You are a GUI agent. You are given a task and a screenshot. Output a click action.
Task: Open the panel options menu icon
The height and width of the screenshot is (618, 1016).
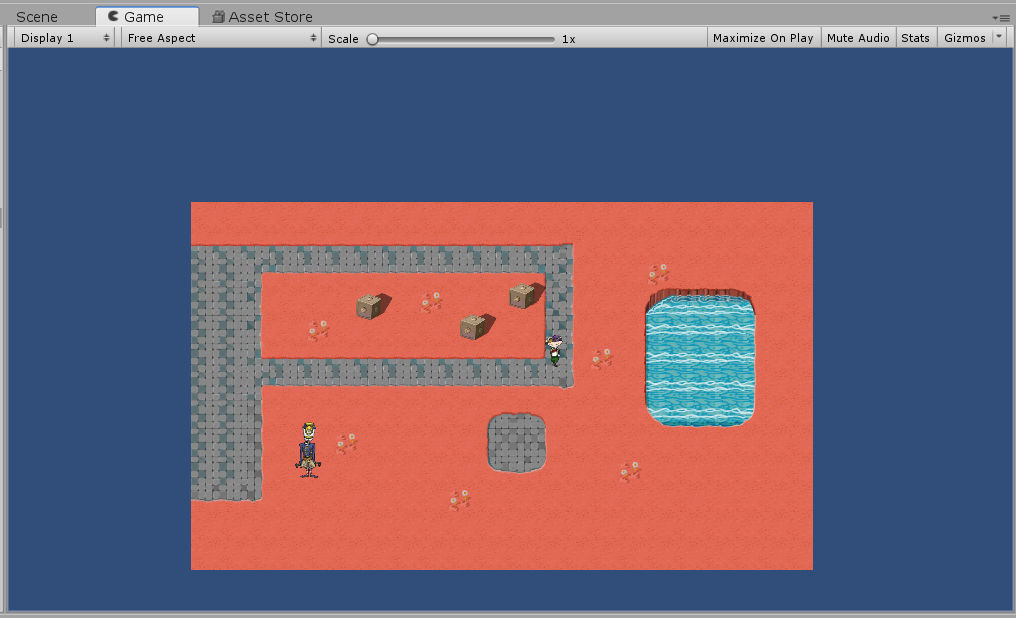point(1002,18)
